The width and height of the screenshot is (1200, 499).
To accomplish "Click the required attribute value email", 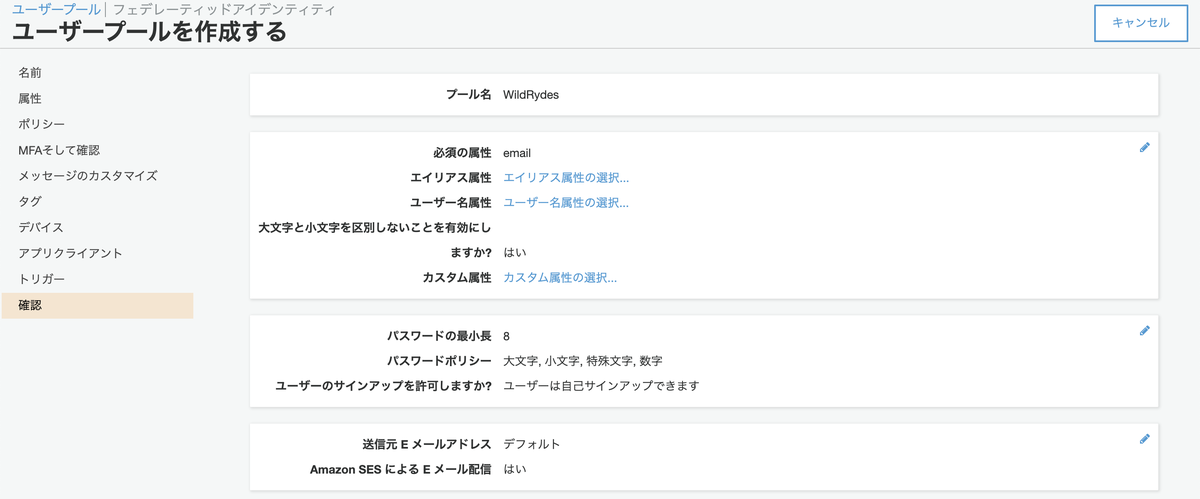I will click(x=517, y=153).
